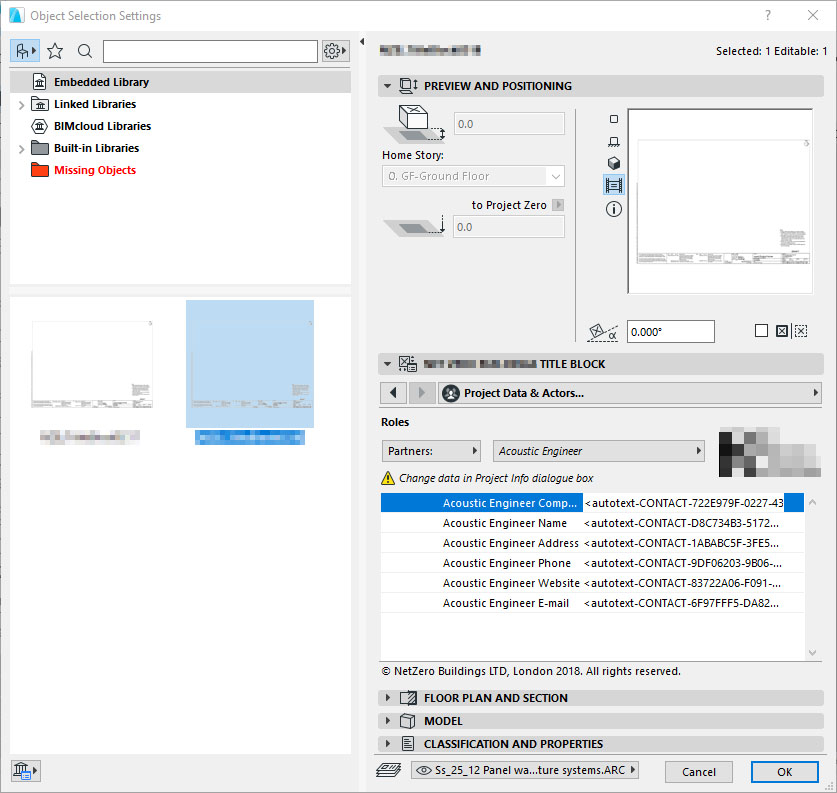Select the preview picture filmstrip icon
Screen dimensions: 837x793
(x=614, y=185)
